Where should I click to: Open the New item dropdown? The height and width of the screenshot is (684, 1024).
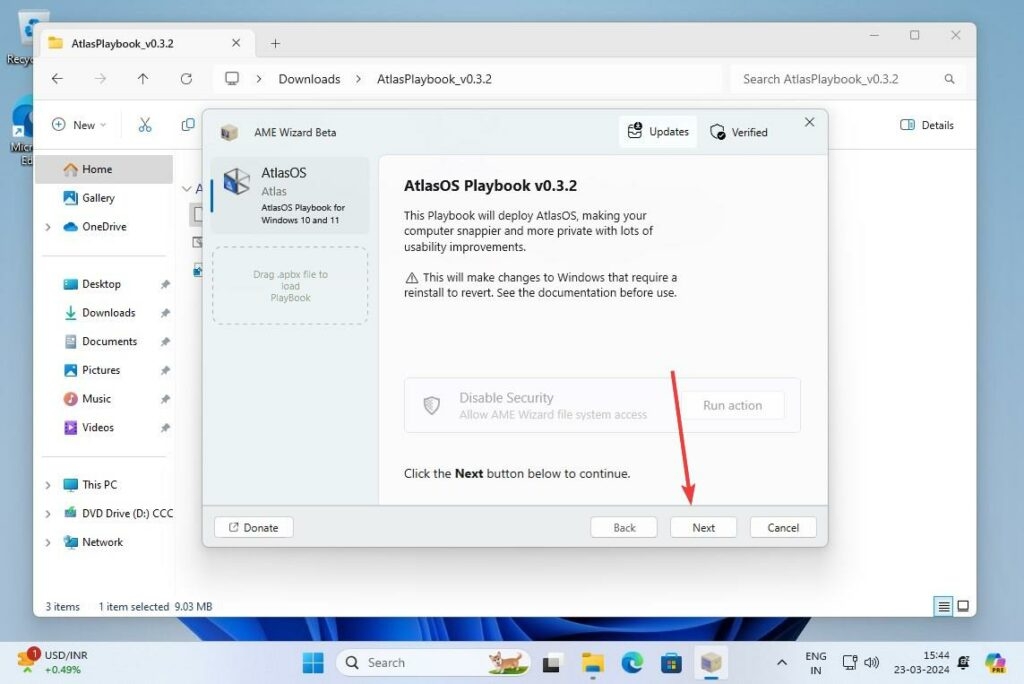click(78, 125)
